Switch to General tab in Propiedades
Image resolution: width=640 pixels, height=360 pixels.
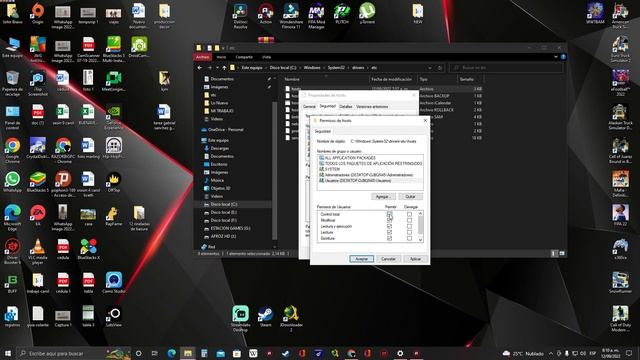(309, 107)
